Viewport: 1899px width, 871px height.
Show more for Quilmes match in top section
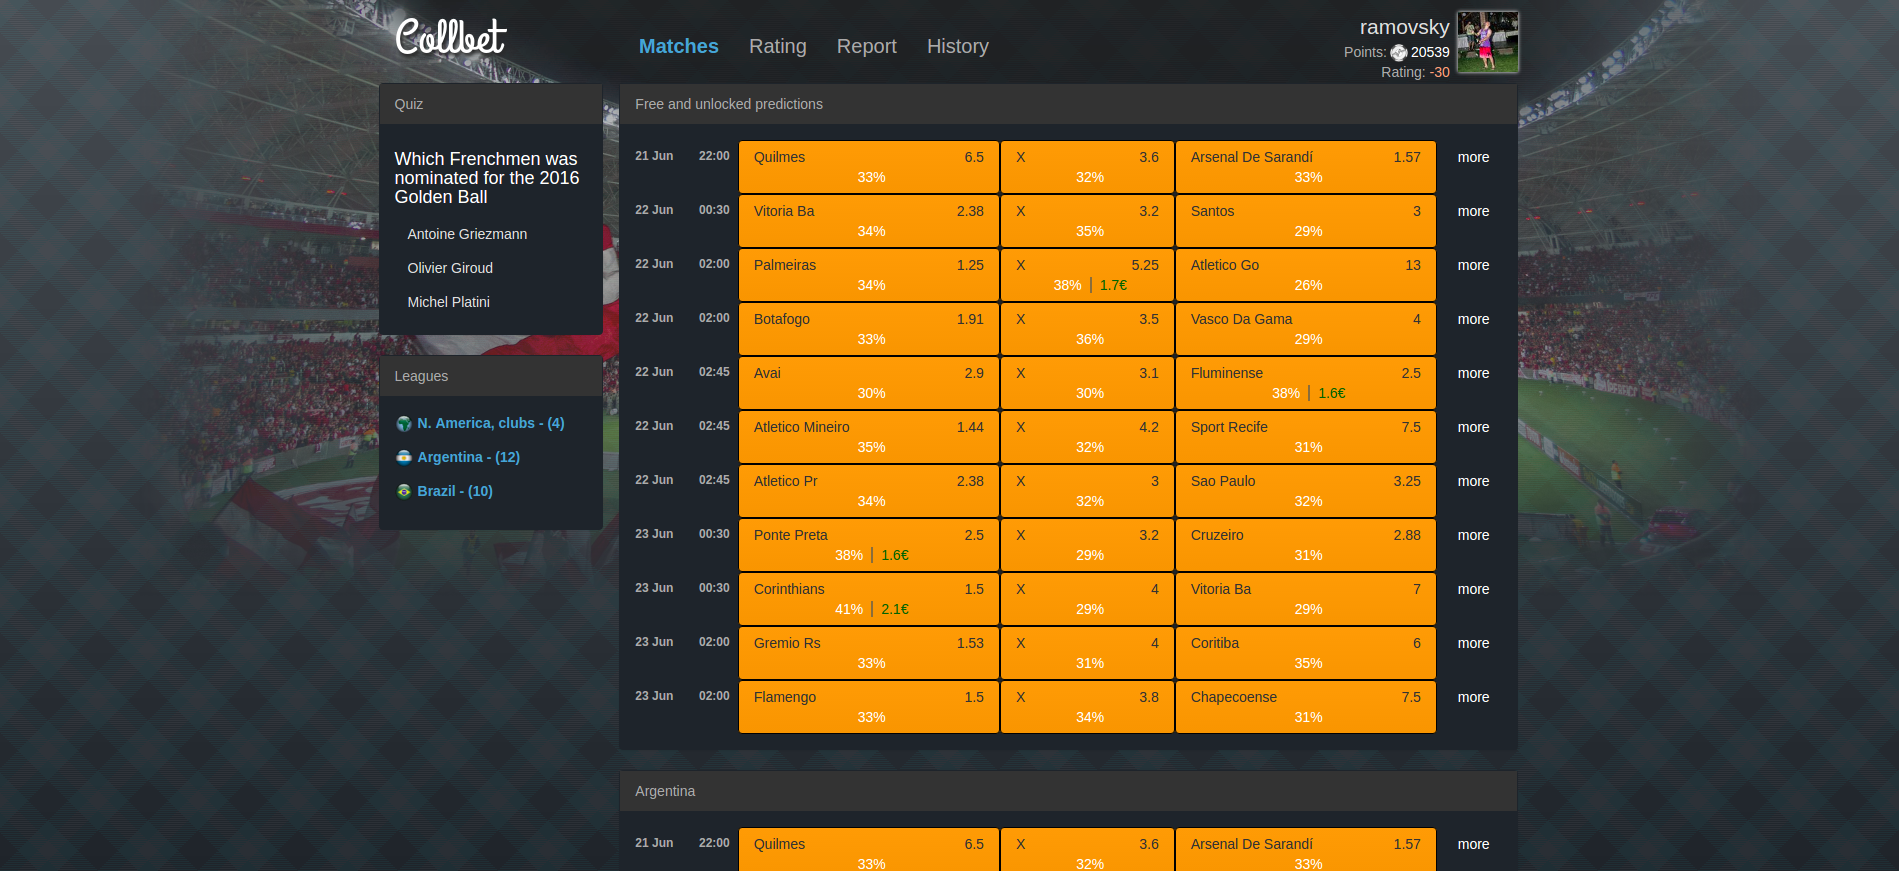pyautogui.click(x=1473, y=158)
